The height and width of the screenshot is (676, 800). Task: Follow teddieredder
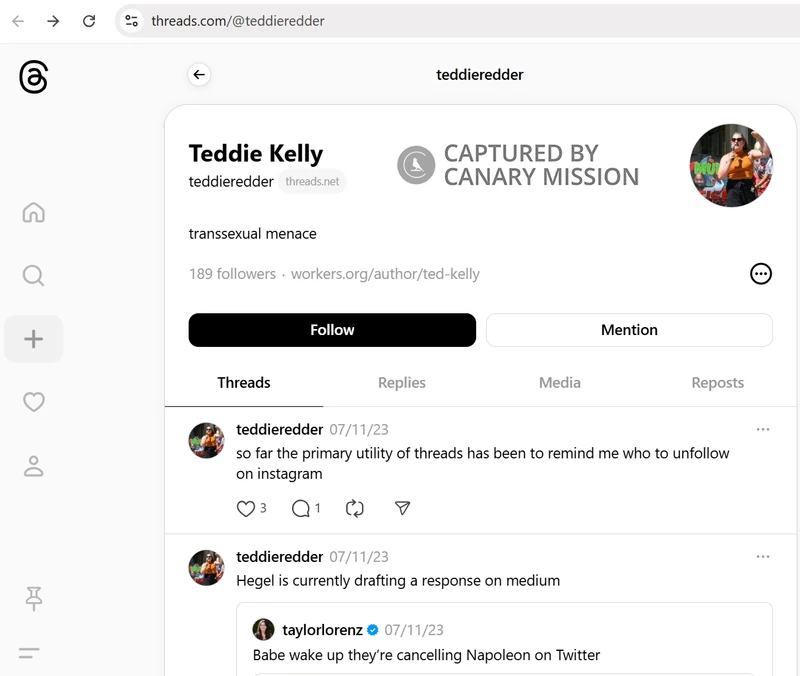[331, 329]
